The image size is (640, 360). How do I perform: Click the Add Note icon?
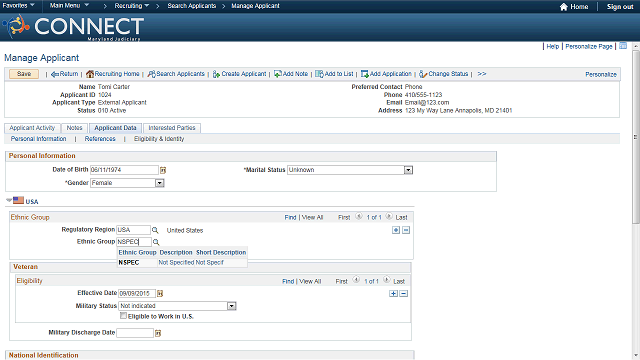tap(278, 74)
